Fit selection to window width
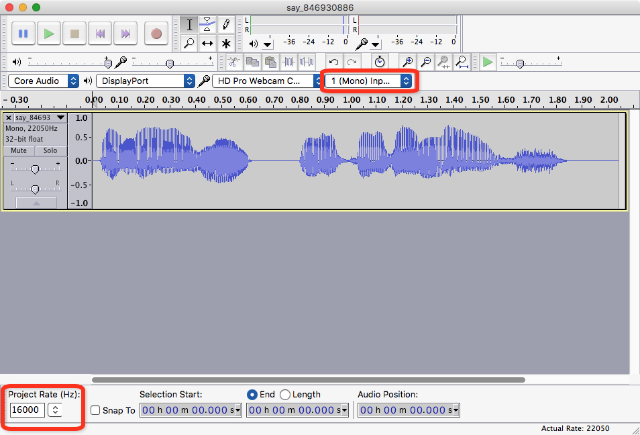Viewport: 640px width, 435px height. pyautogui.click(x=444, y=62)
